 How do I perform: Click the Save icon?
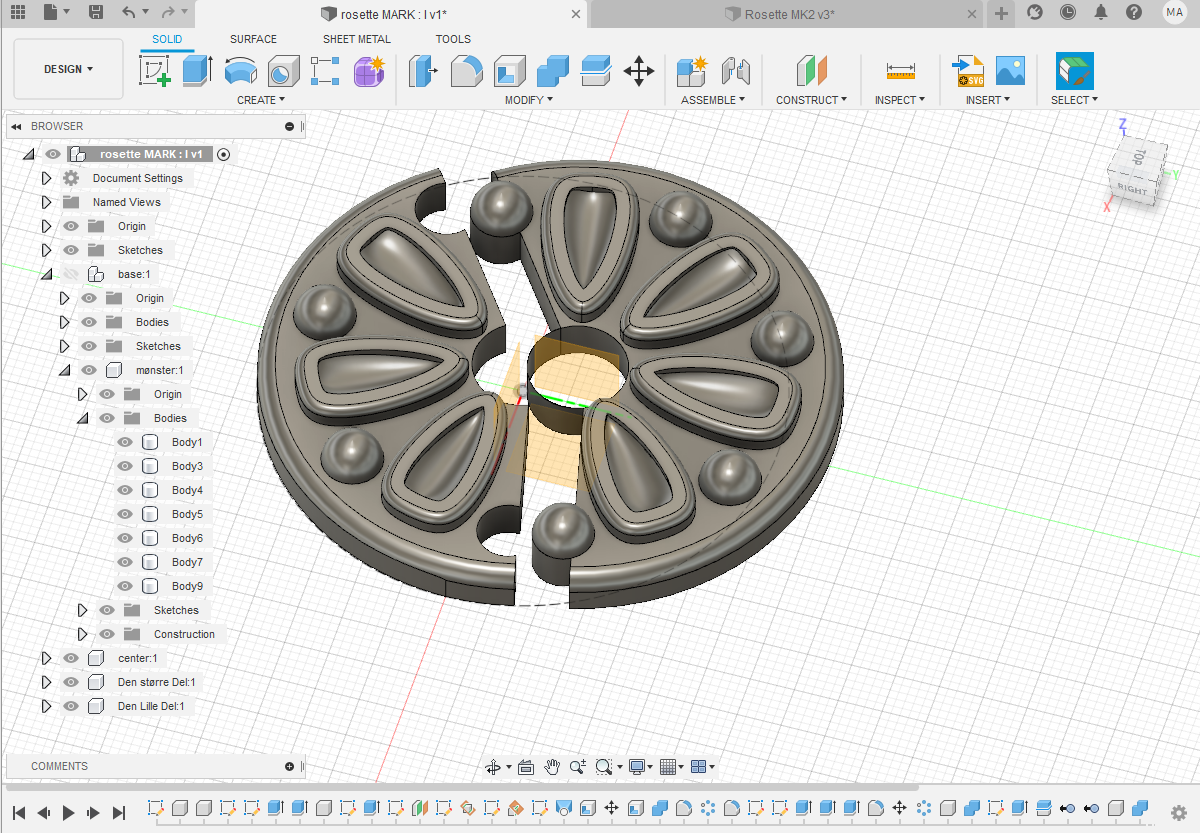click(x=95, y=12)
